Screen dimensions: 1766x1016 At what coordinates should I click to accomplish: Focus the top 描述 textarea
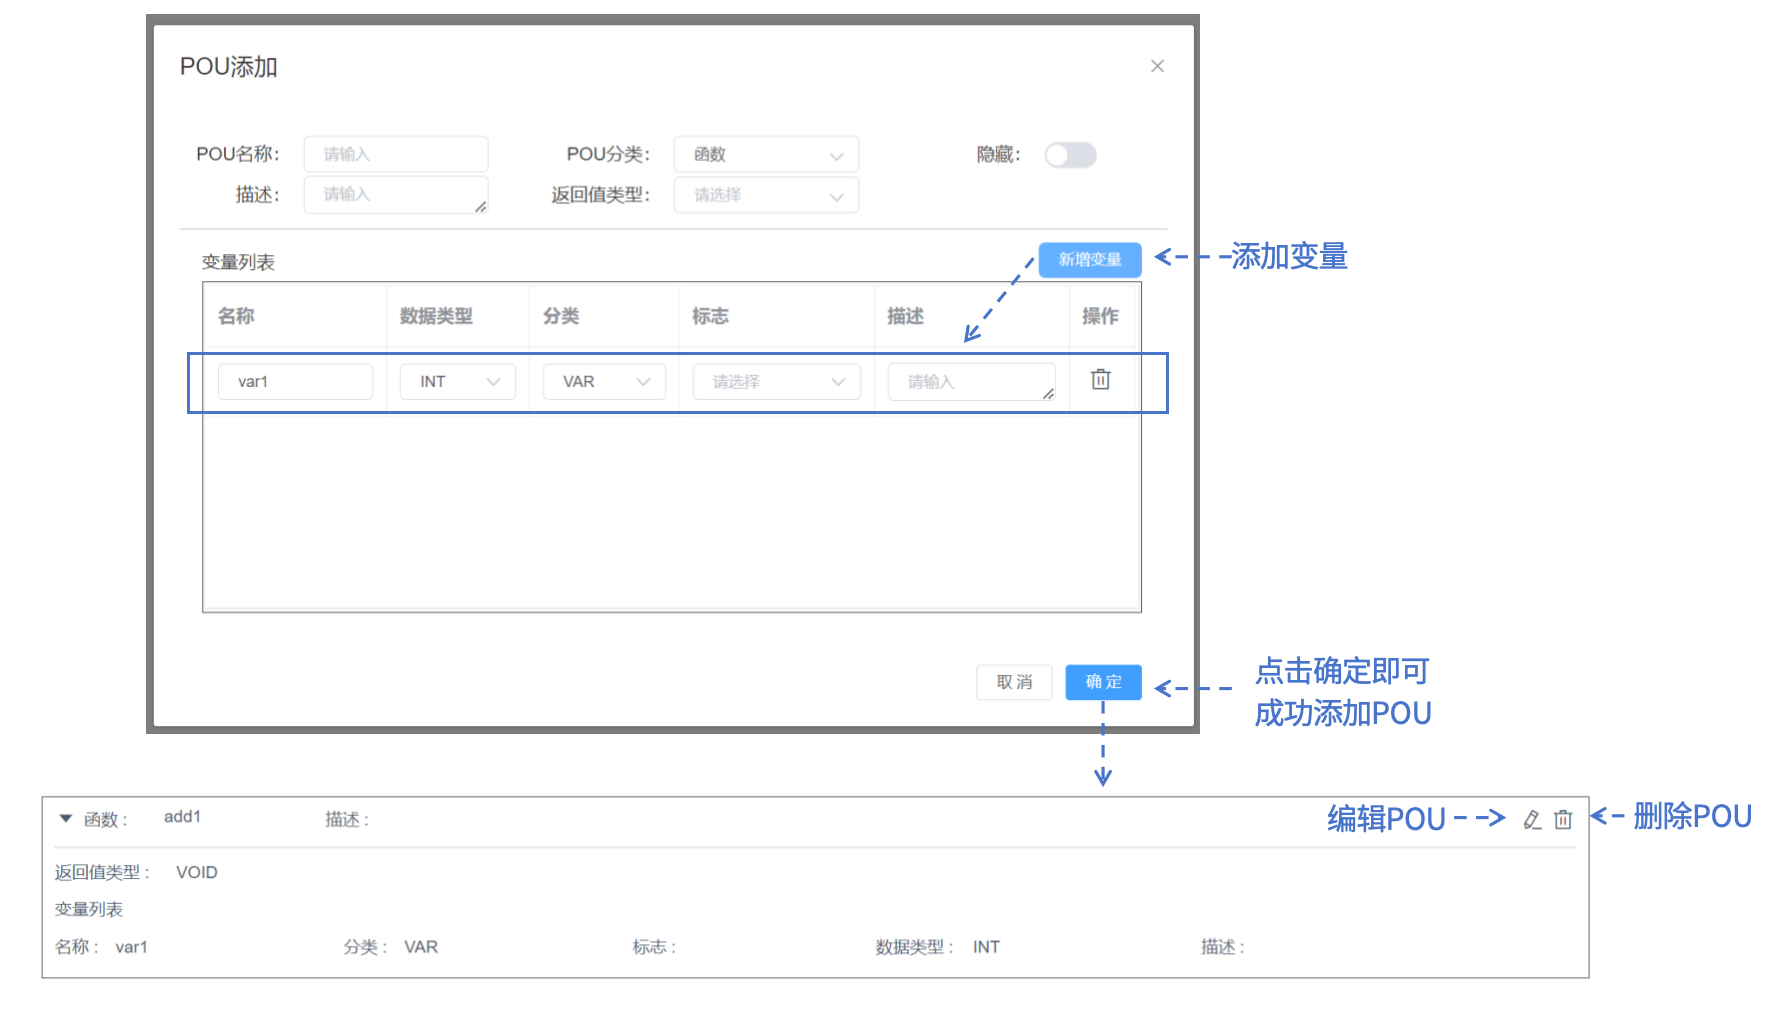point(396,195)
